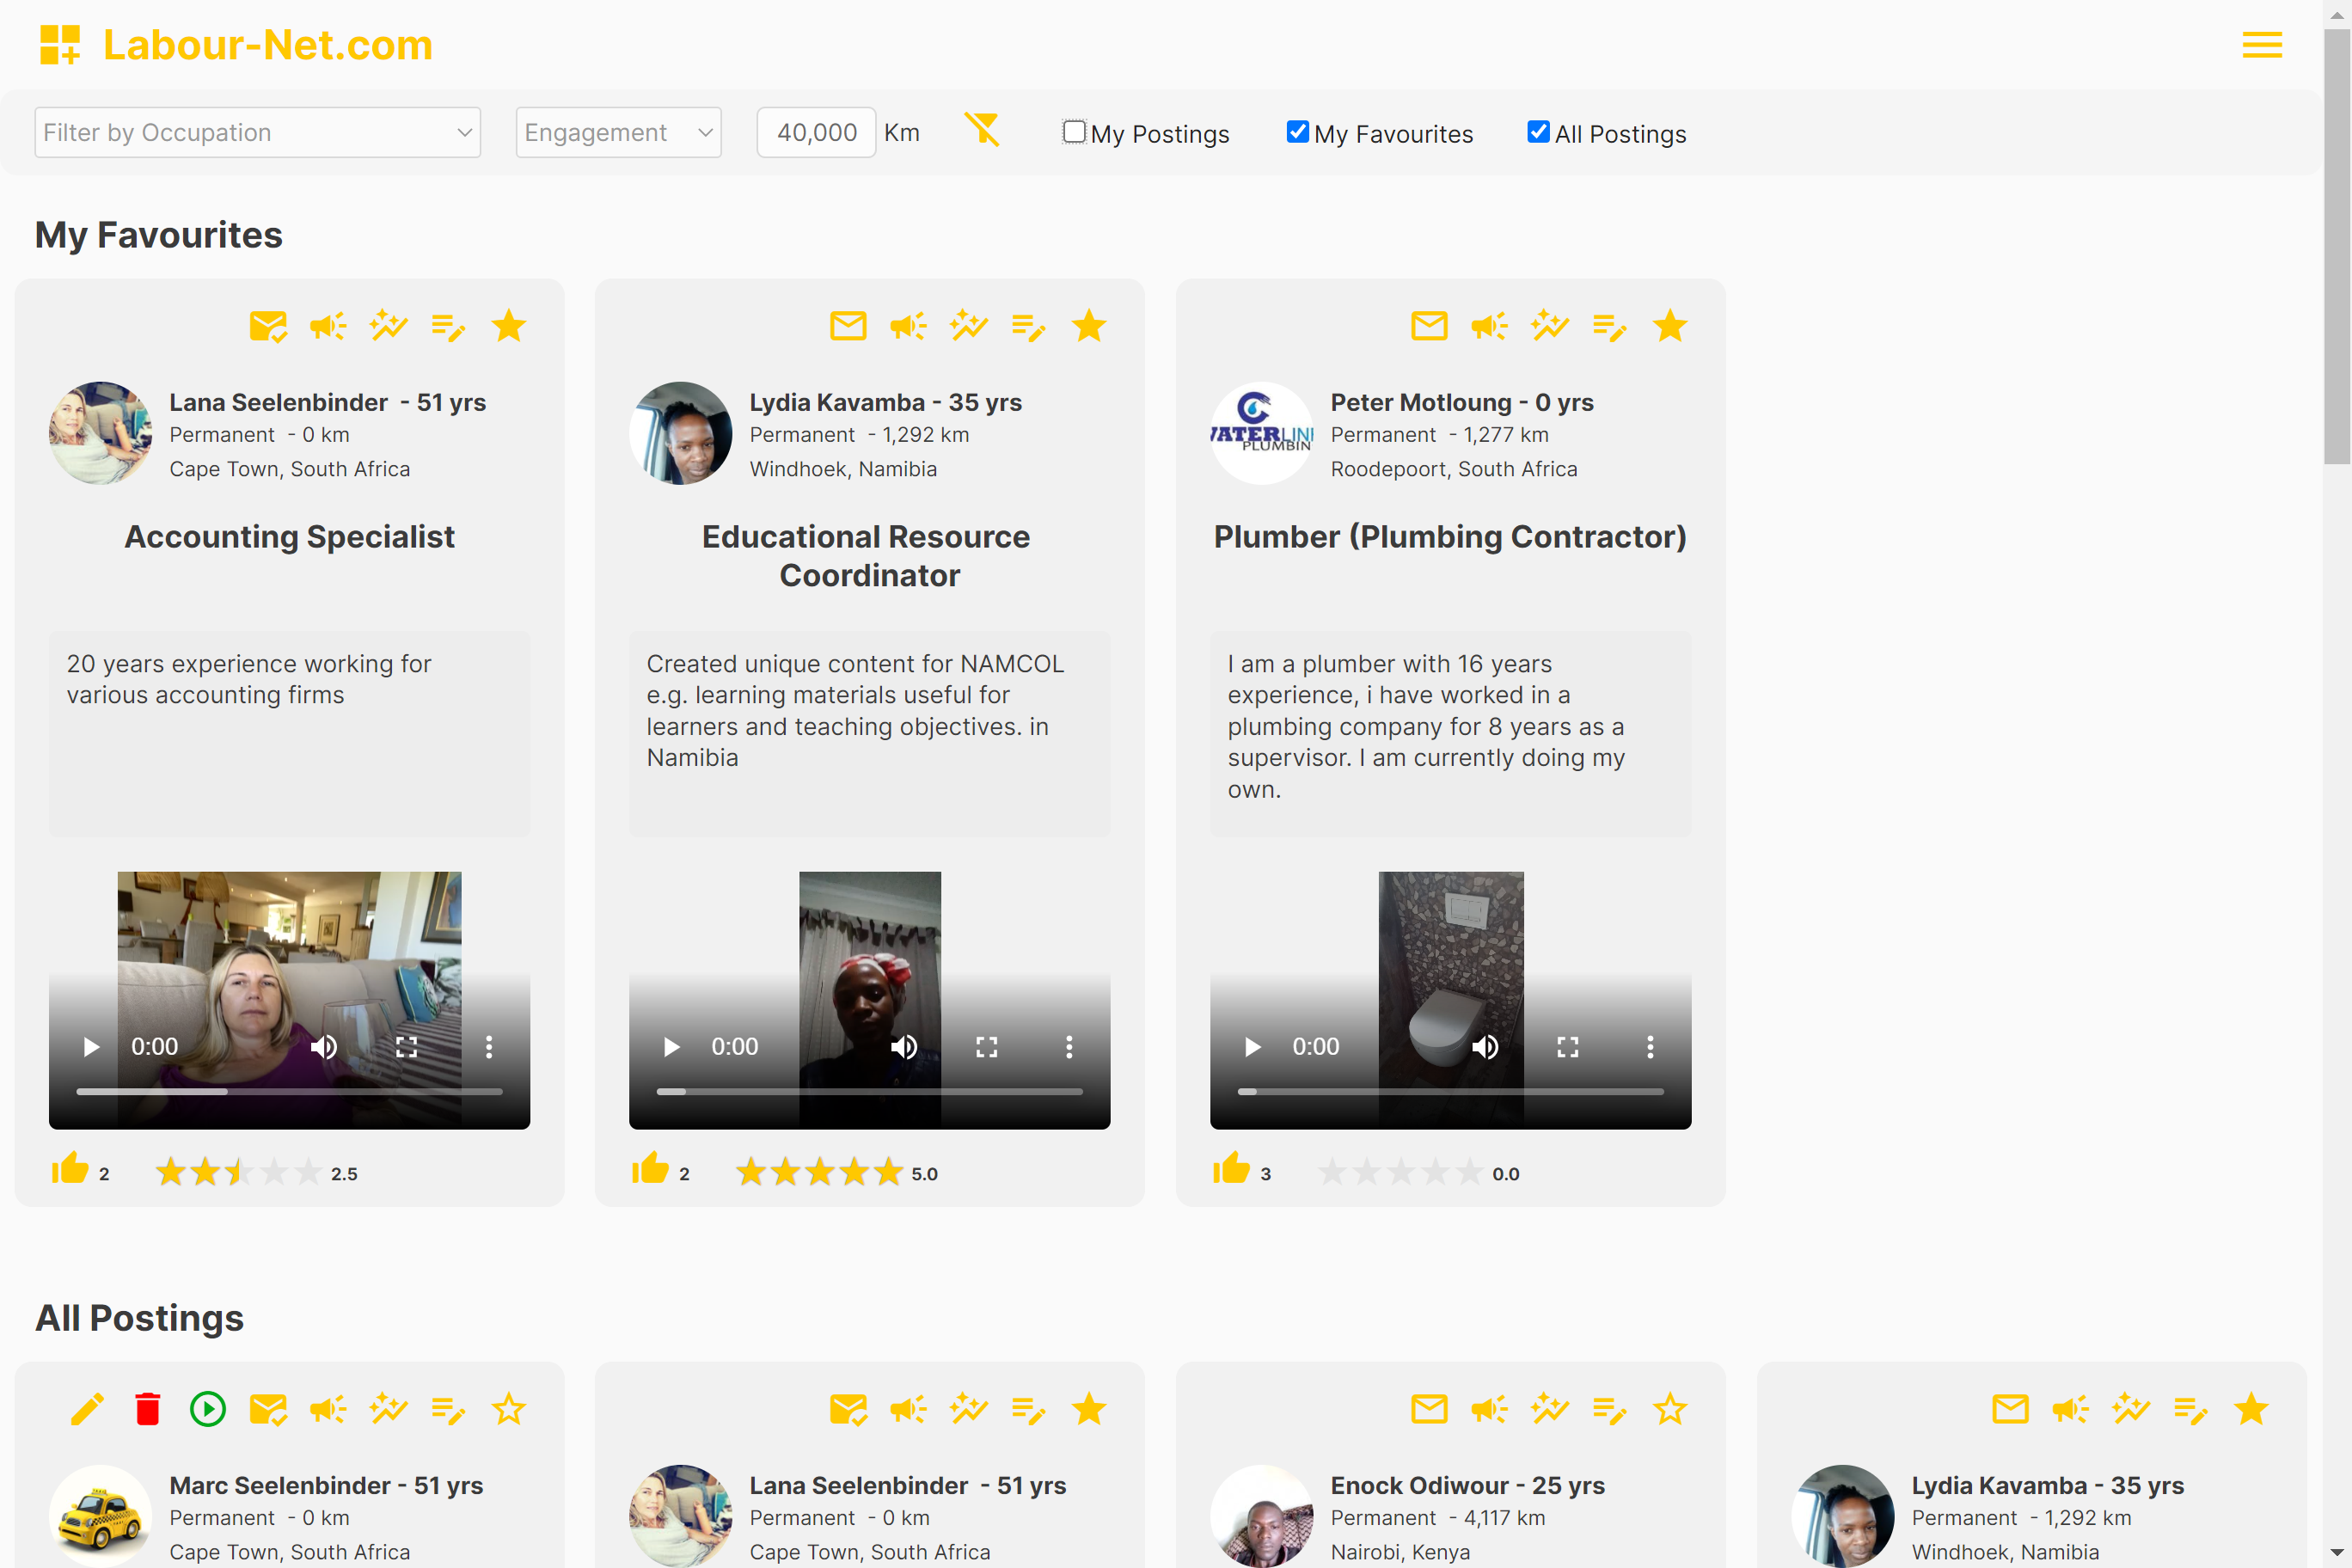Favourite Enock Odiwour's posting with star

tap(1670, 1409)
